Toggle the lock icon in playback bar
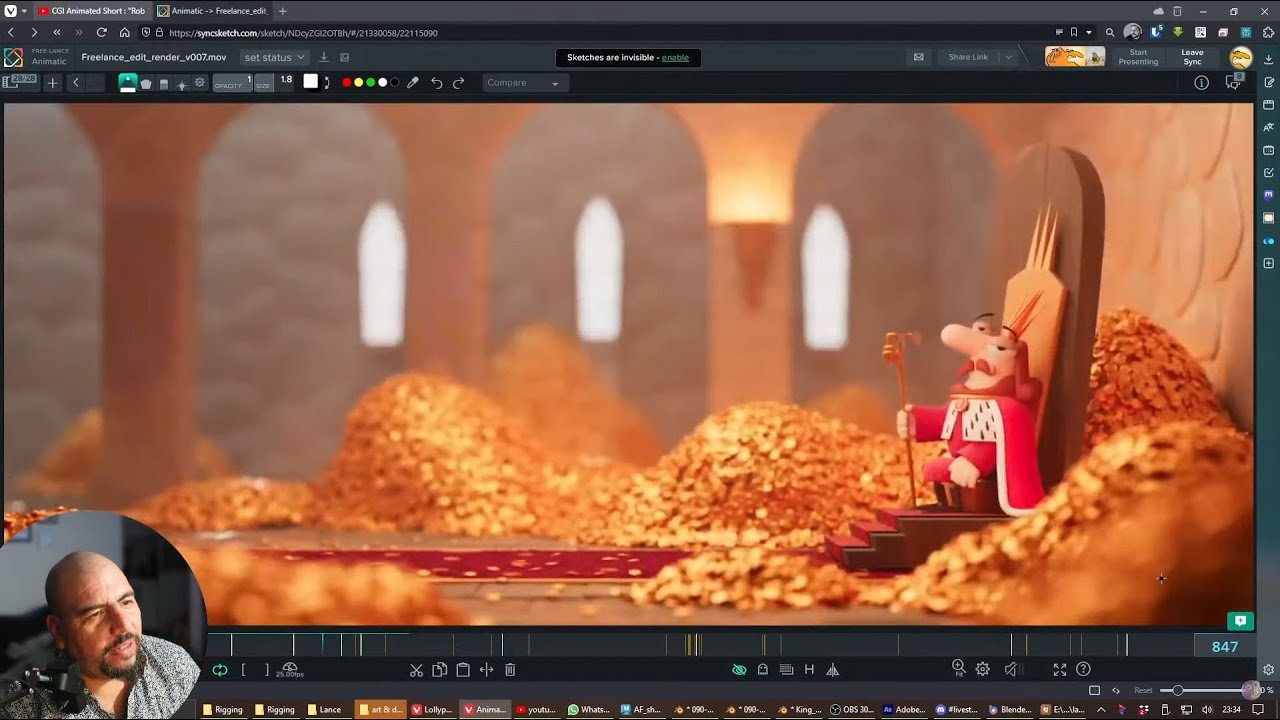Screen dimensions: 1280x720 tap(763, 670)
